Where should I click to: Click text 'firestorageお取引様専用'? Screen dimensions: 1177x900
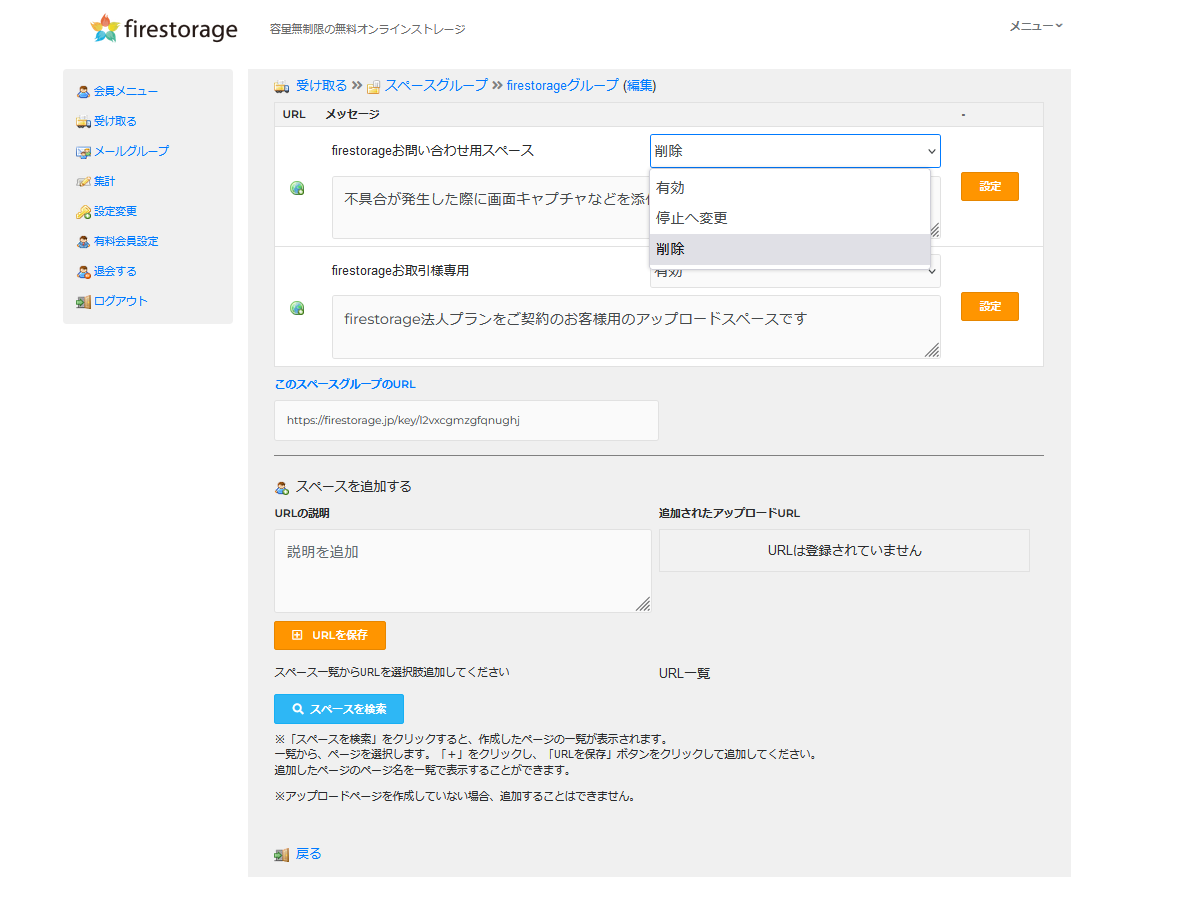coord(400,271)
